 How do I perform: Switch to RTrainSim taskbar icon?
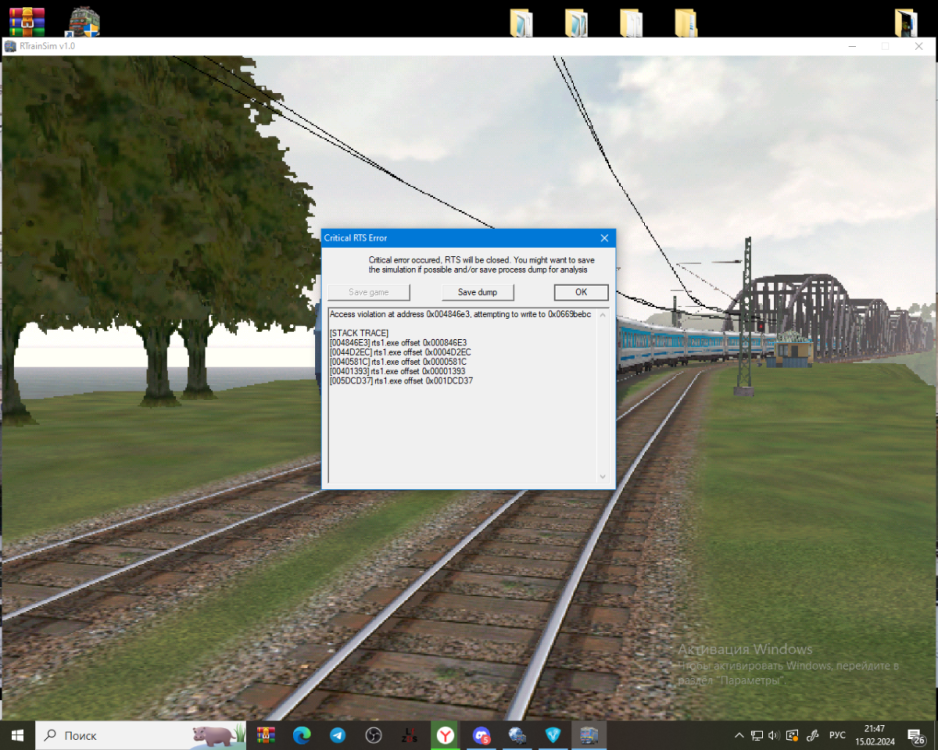click(588, 735)
